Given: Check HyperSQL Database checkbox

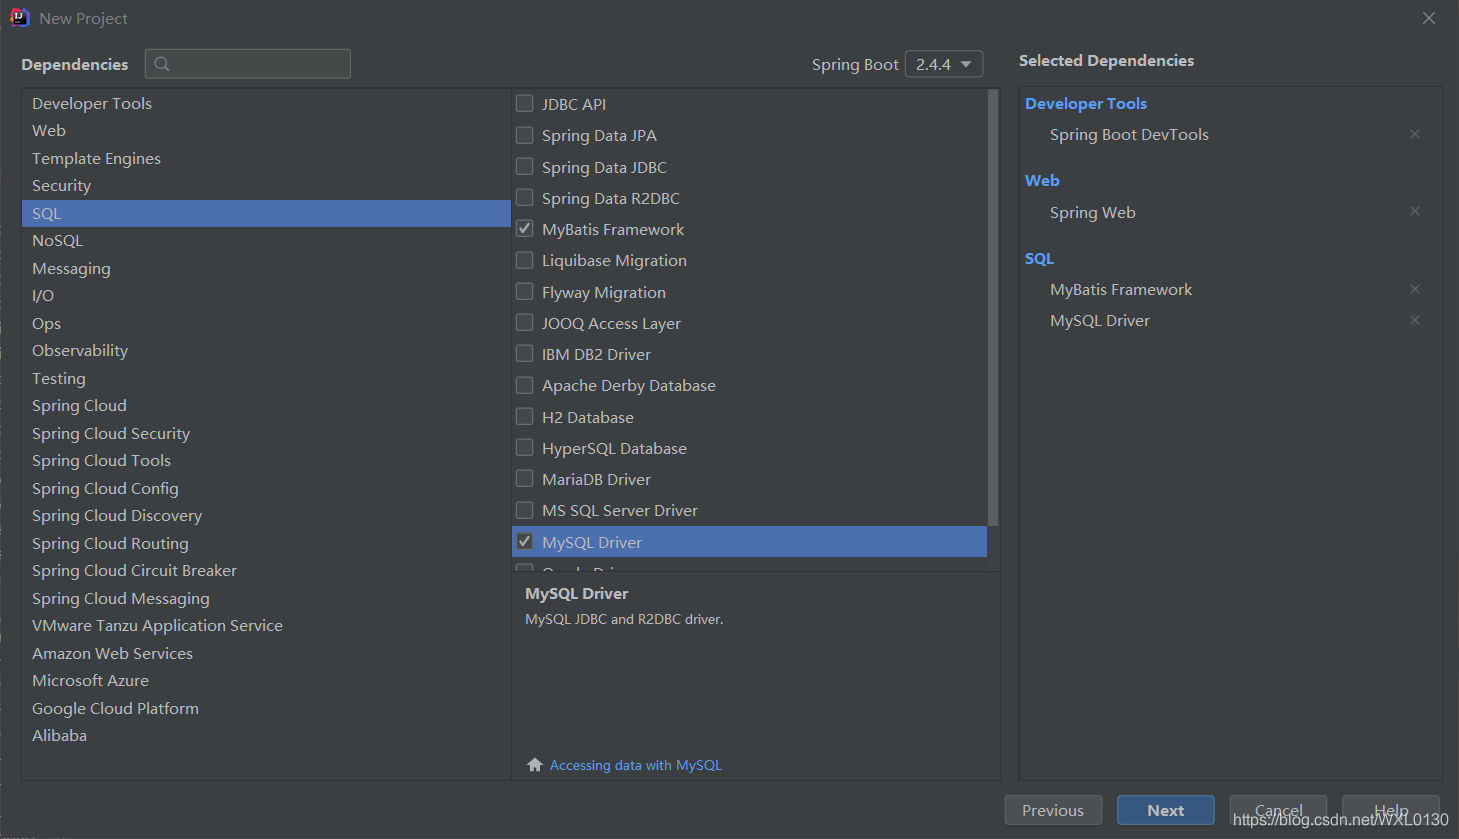Looking at the screenshot, I should click(x=524, y=447).
